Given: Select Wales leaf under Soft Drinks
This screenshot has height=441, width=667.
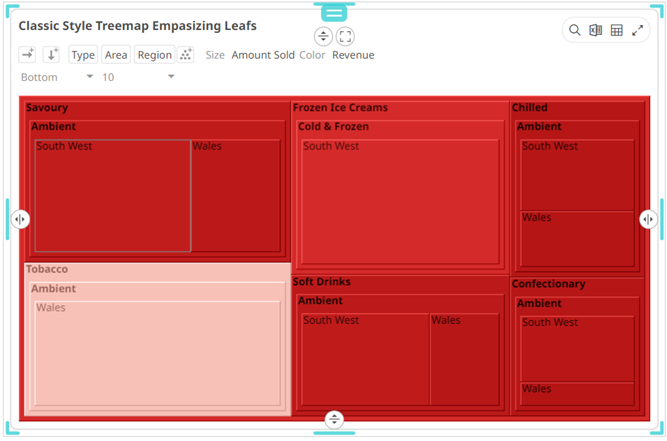Looking at the screenshot, I should pos(465,359).
